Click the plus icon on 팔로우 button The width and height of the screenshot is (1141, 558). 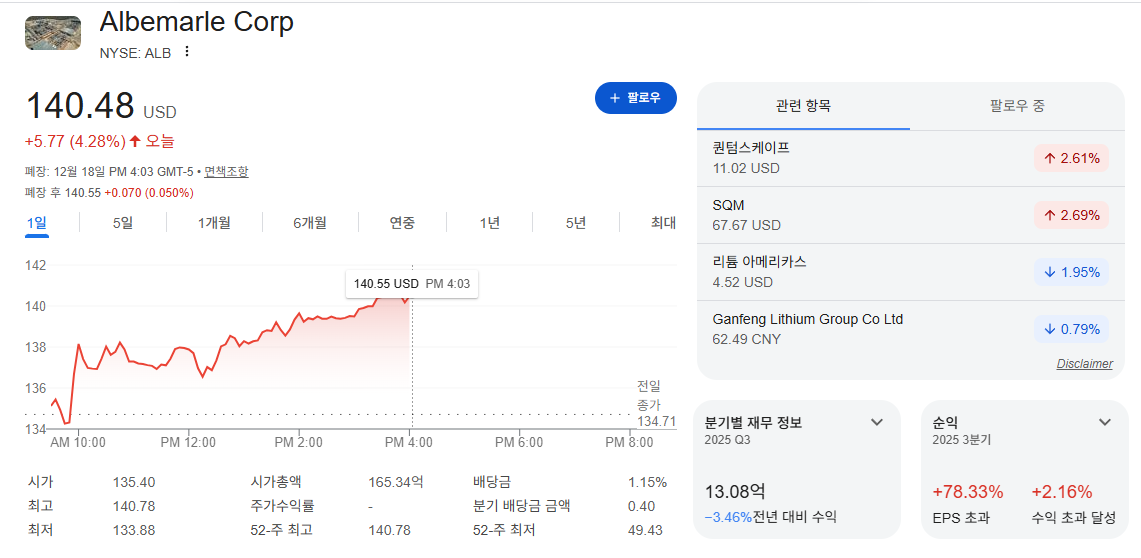[x=615, y=98]
